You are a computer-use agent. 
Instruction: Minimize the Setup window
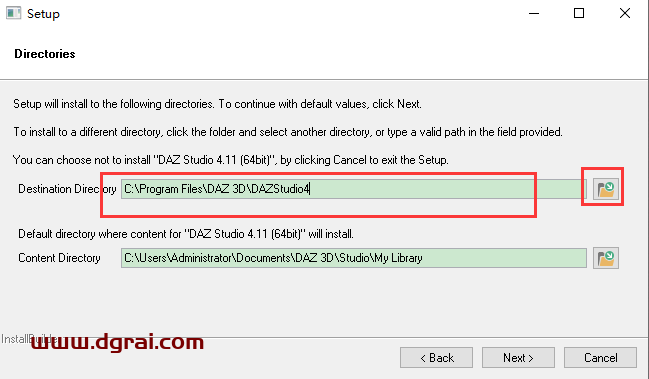click(x=534, y=13)
